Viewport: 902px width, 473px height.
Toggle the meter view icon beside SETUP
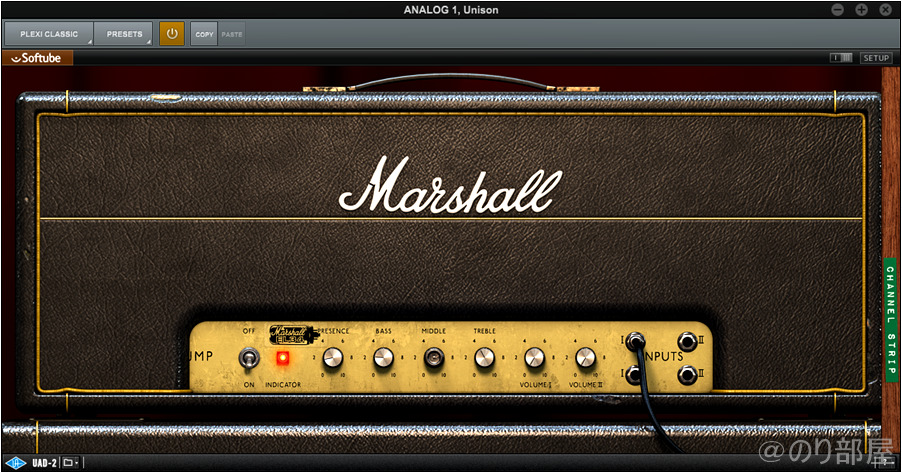(x=842, y=58)
